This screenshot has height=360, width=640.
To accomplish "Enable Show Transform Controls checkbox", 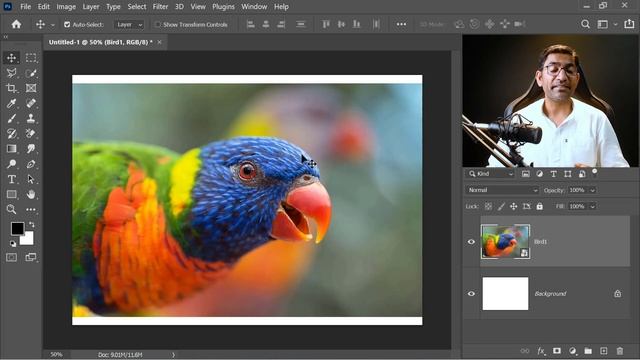I will point(158,25).
